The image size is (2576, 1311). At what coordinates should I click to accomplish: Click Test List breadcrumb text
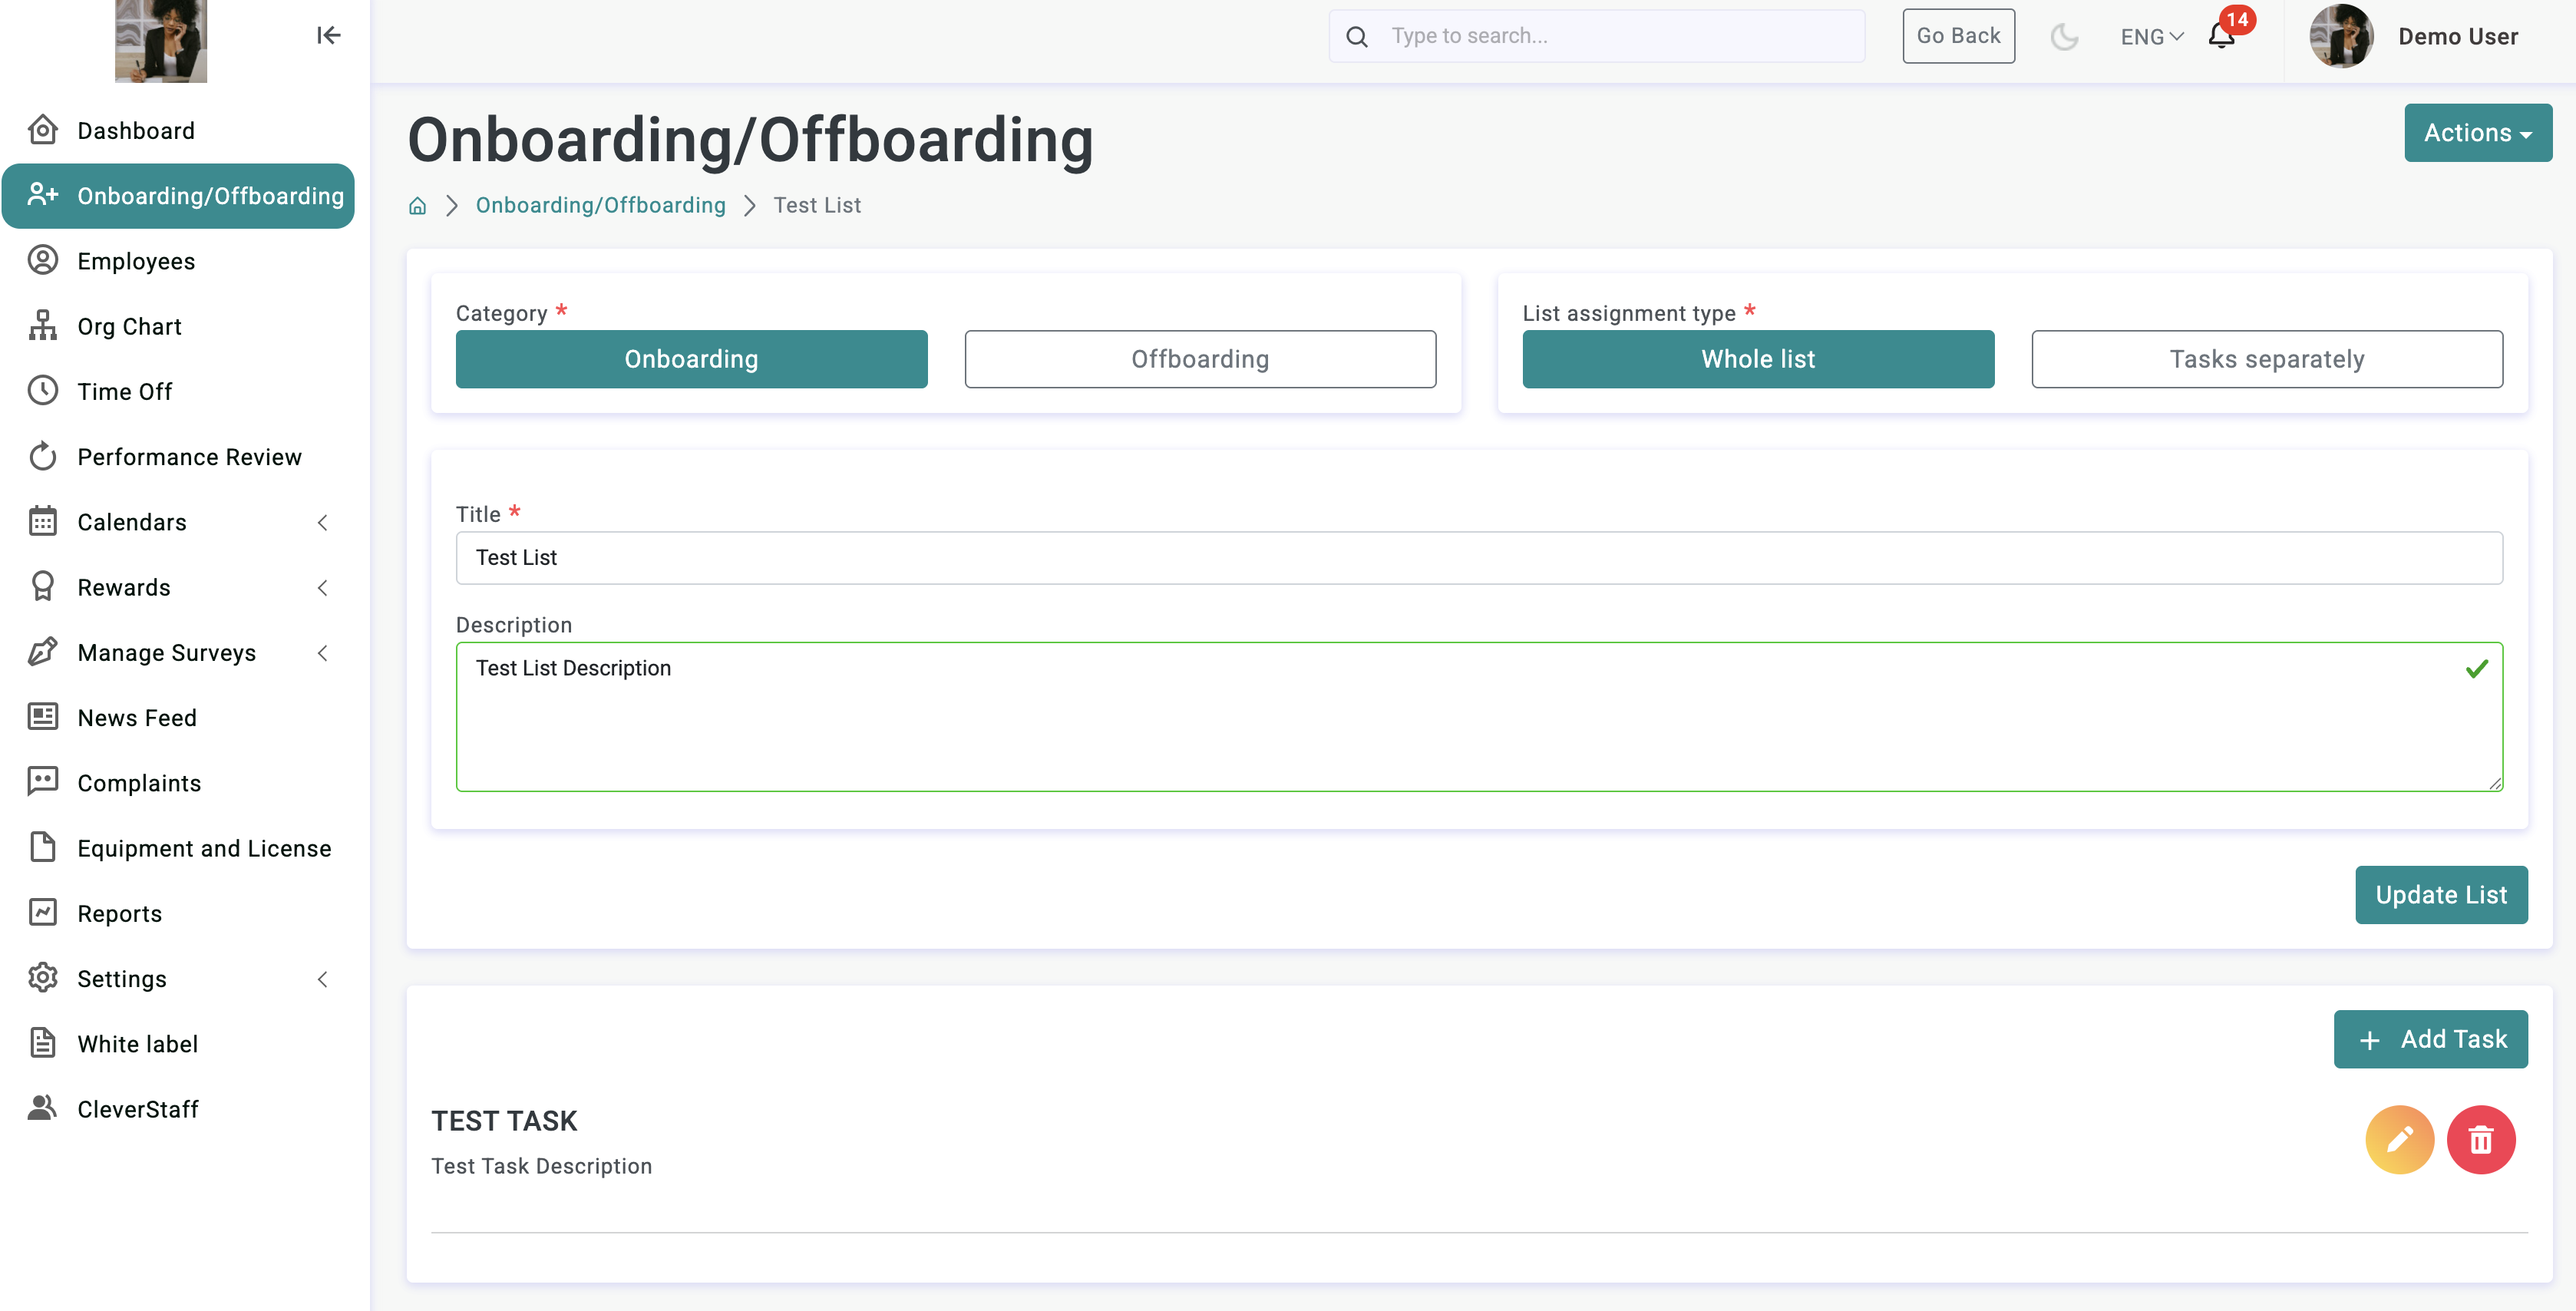[817, 205]
